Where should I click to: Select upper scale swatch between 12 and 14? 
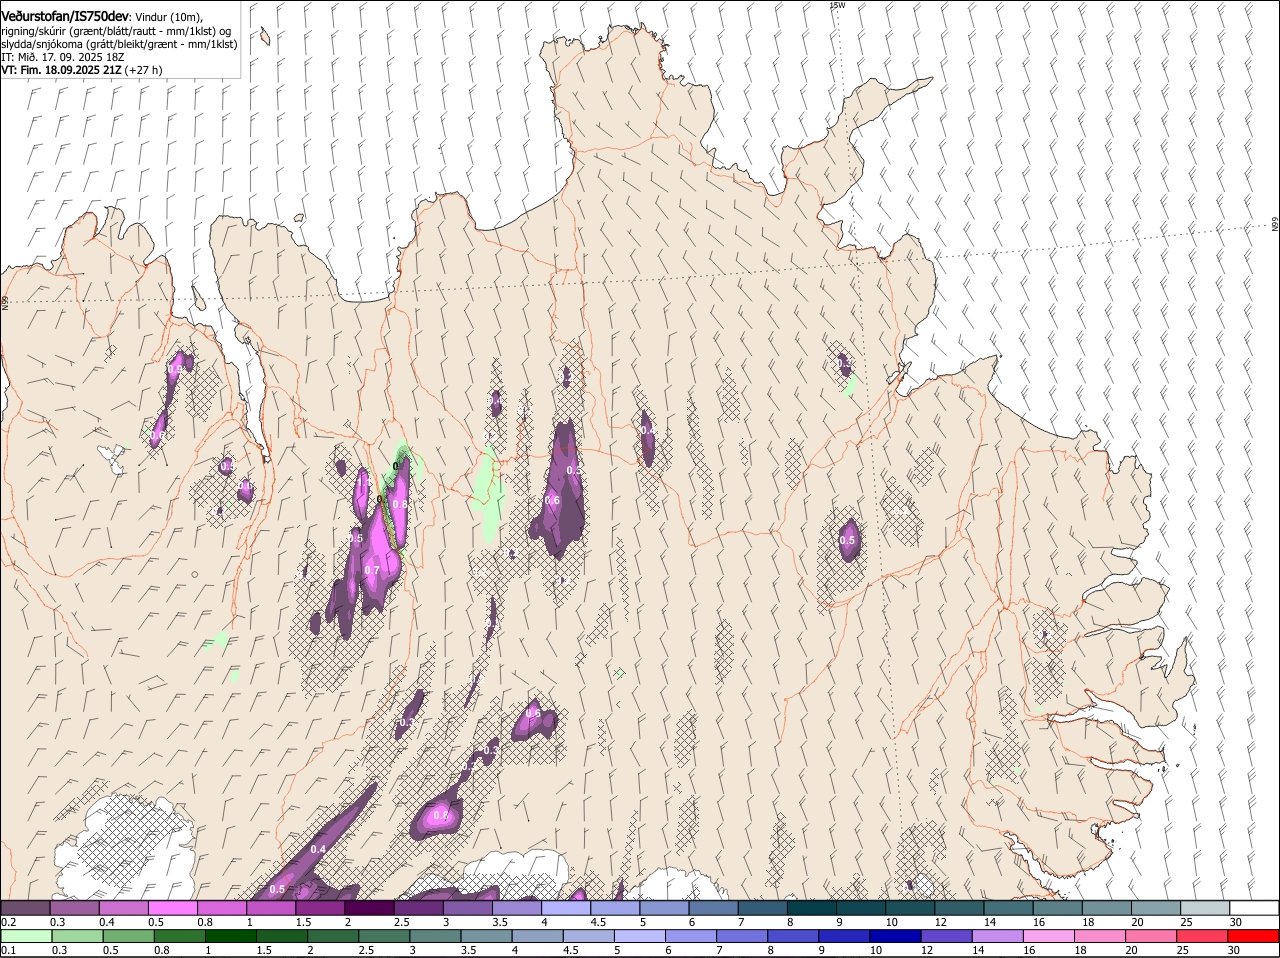959,907
